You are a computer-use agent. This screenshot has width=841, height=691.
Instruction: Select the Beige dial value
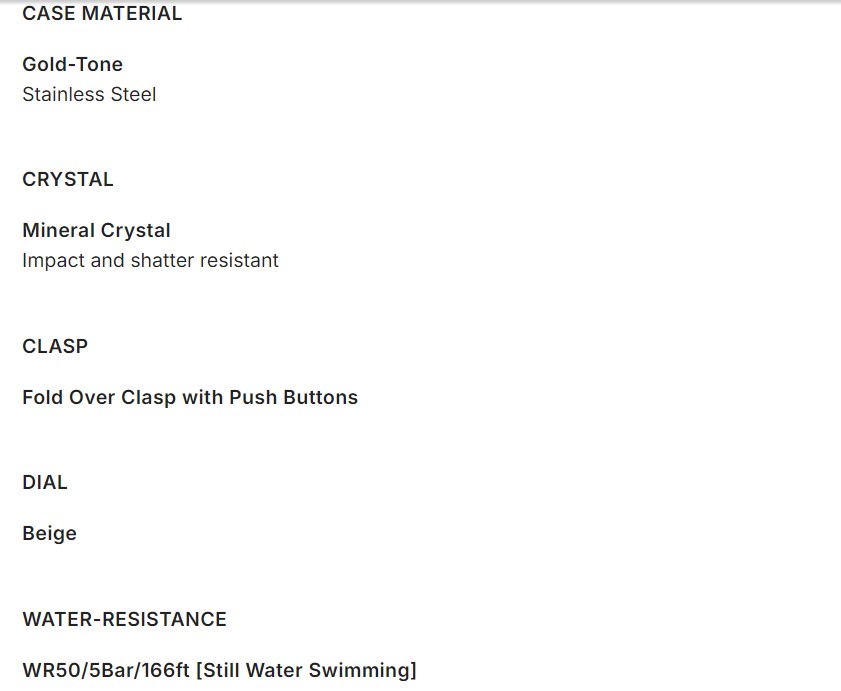49,534
